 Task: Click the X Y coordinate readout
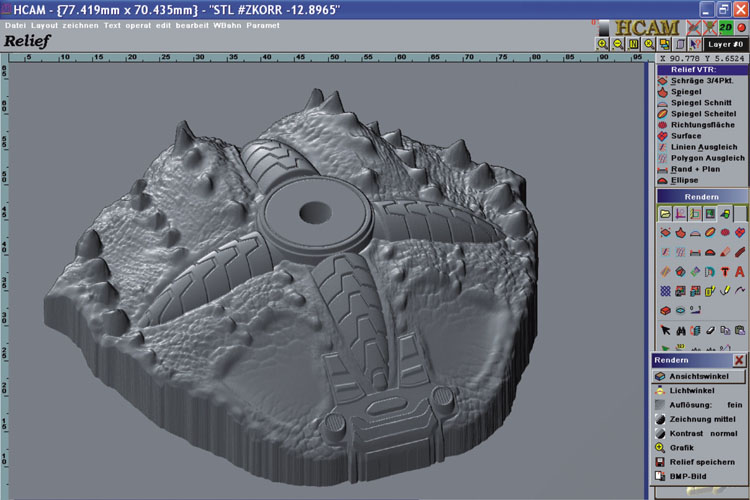(702, 58)
